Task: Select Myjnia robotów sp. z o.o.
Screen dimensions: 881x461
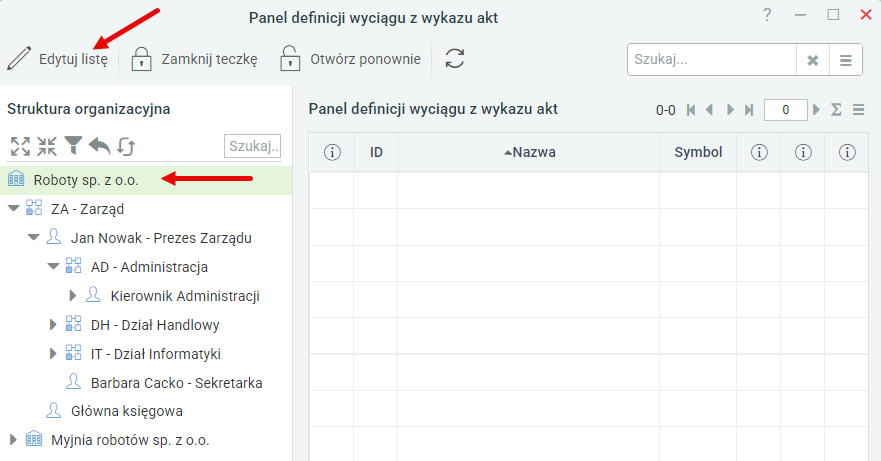Action: (x=130, y=440)
